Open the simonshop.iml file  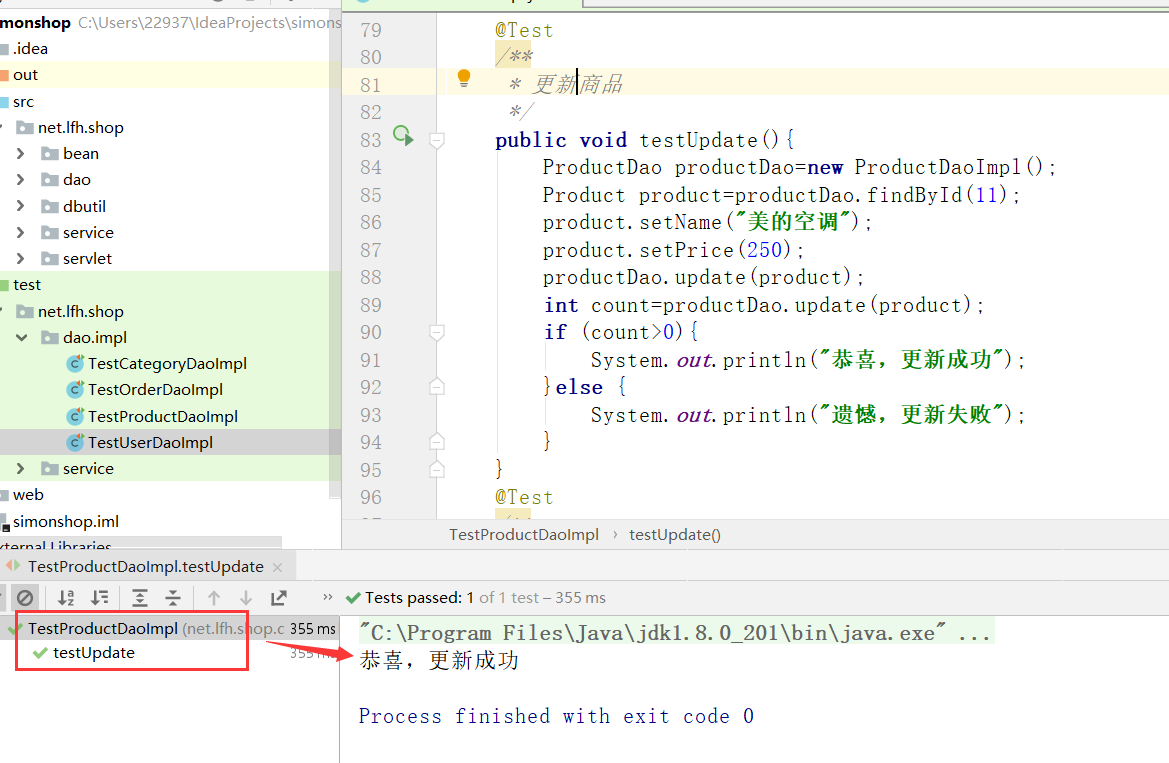(66, 521)
